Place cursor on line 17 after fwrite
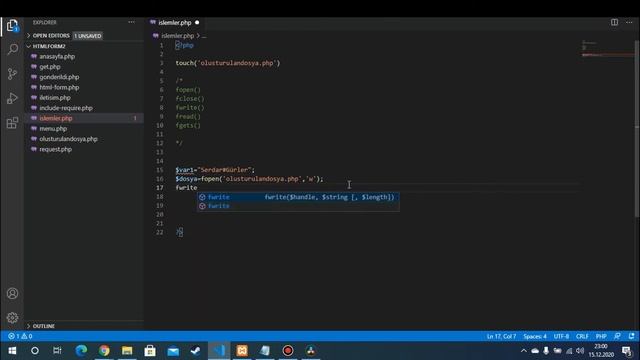The width and height of the screenshot is (640, 360). coord(198,188)
